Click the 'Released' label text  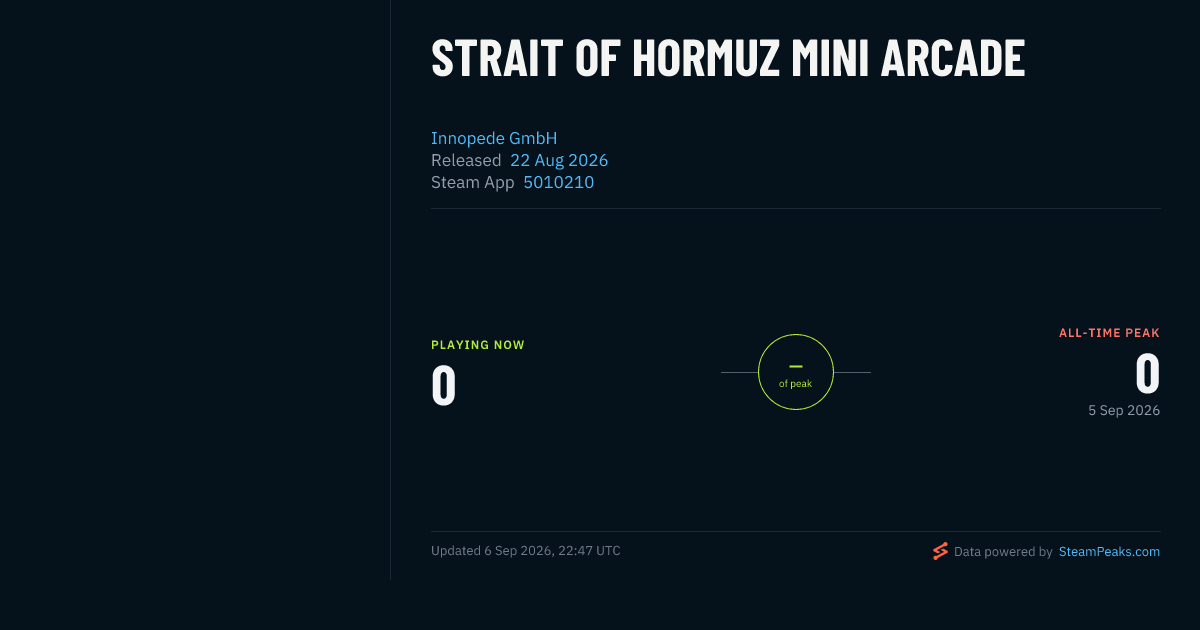(466, 160)
